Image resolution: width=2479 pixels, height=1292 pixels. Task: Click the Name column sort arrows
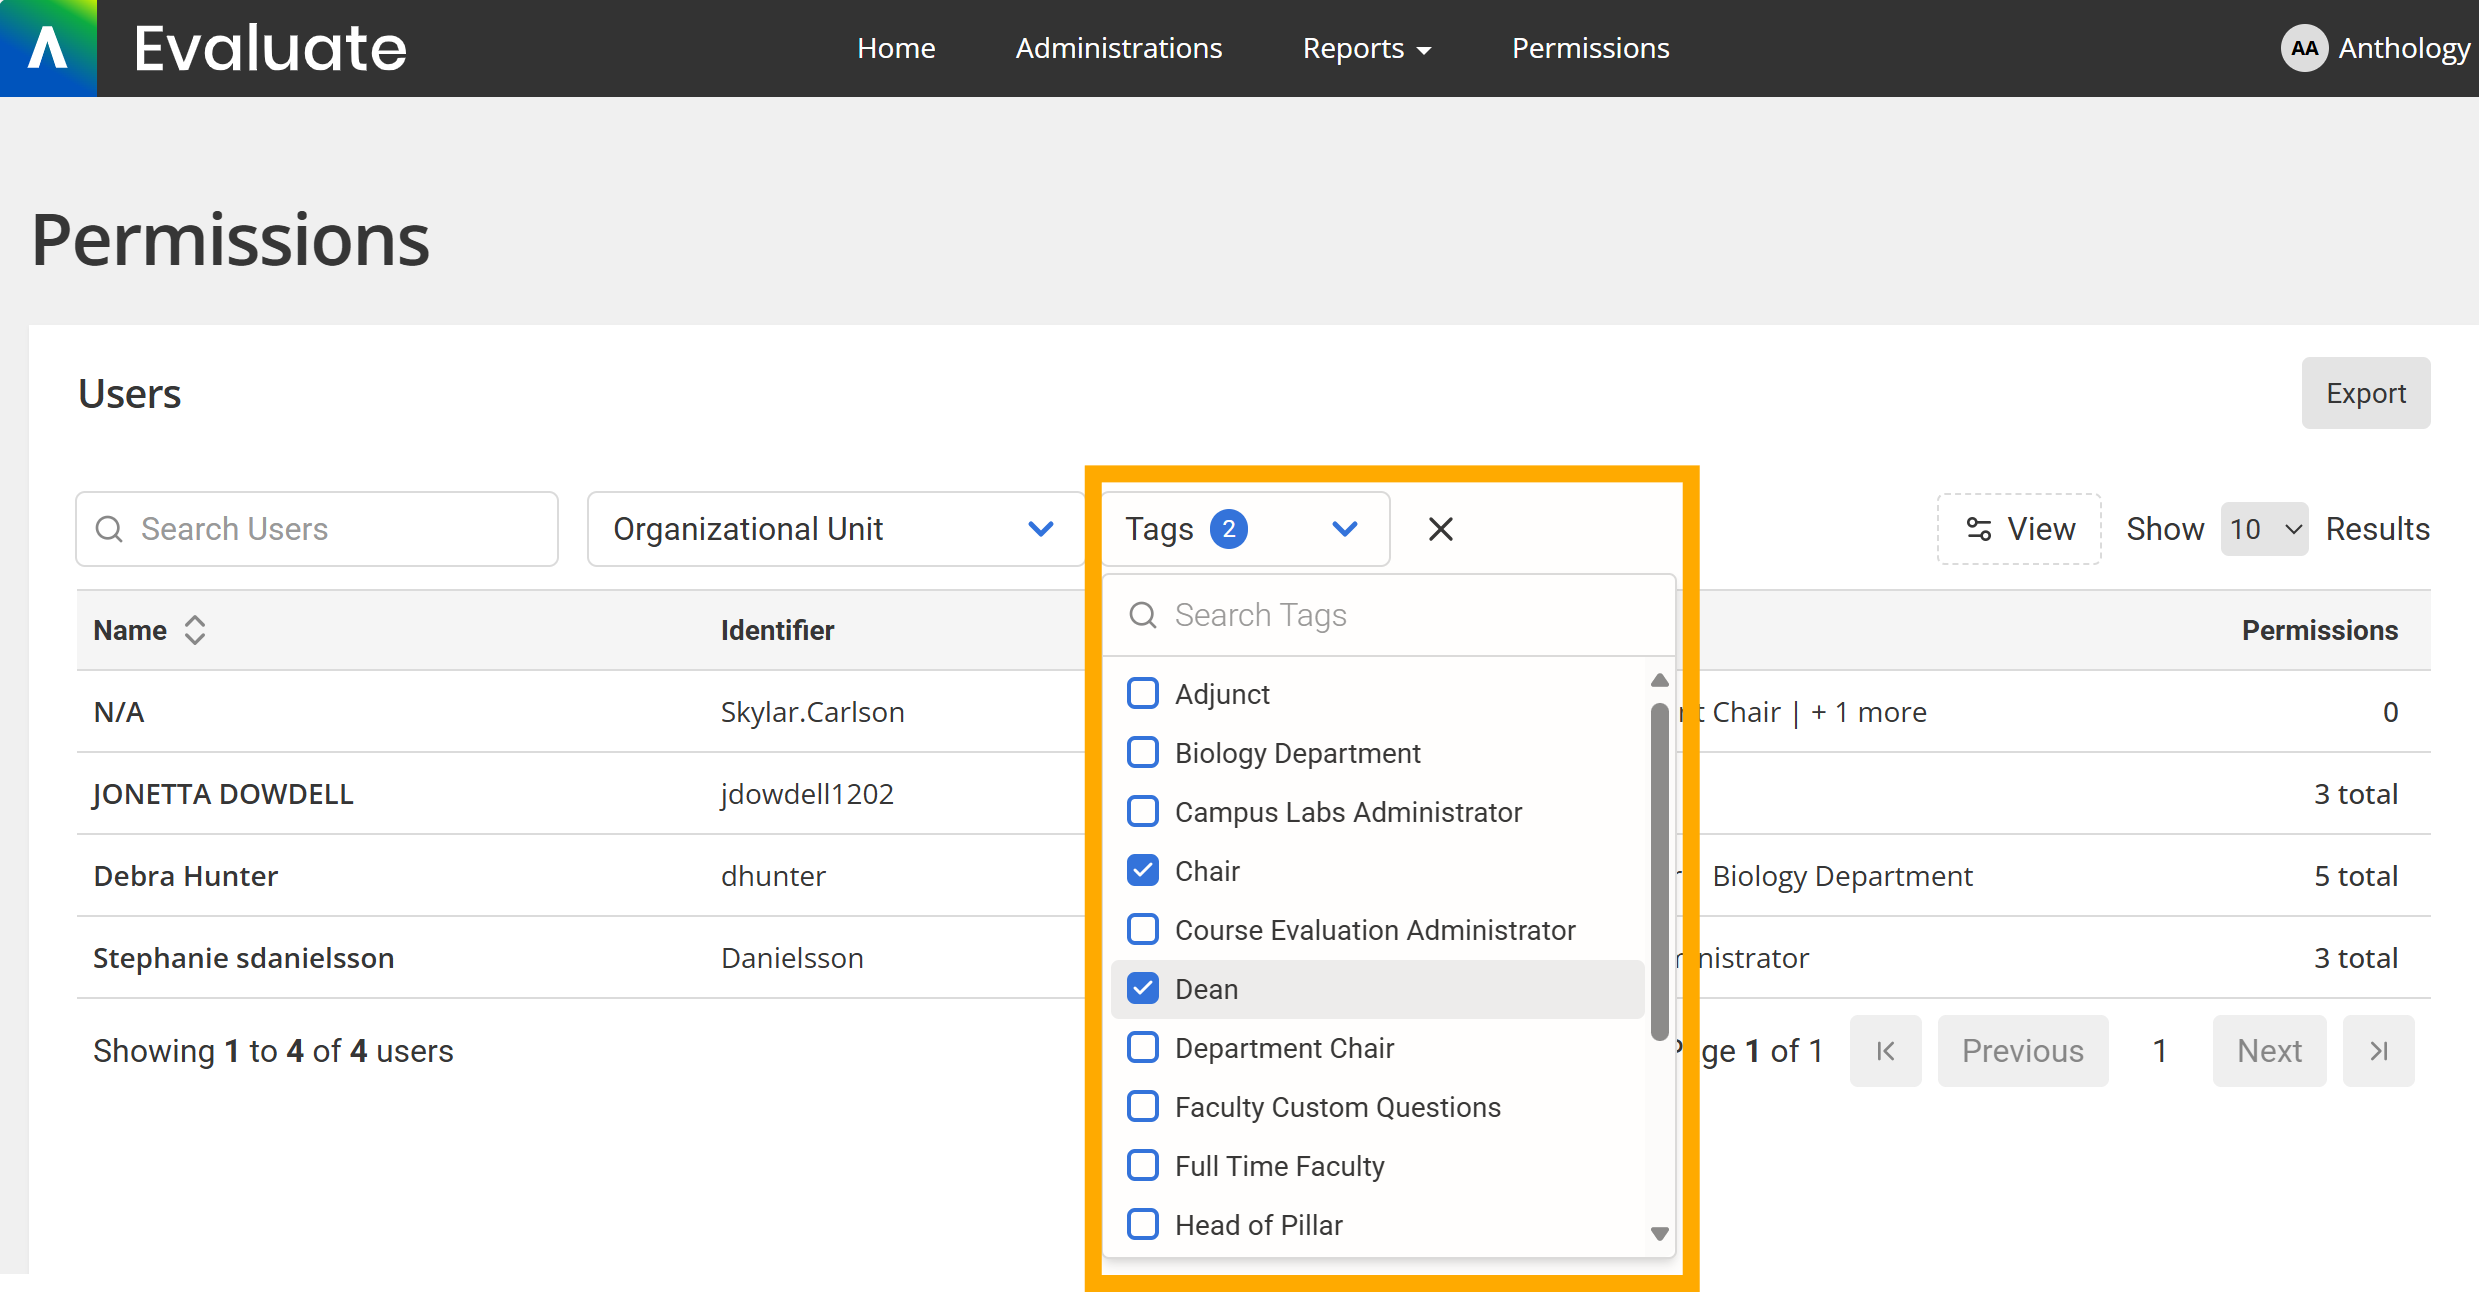(x=195, y=630)
